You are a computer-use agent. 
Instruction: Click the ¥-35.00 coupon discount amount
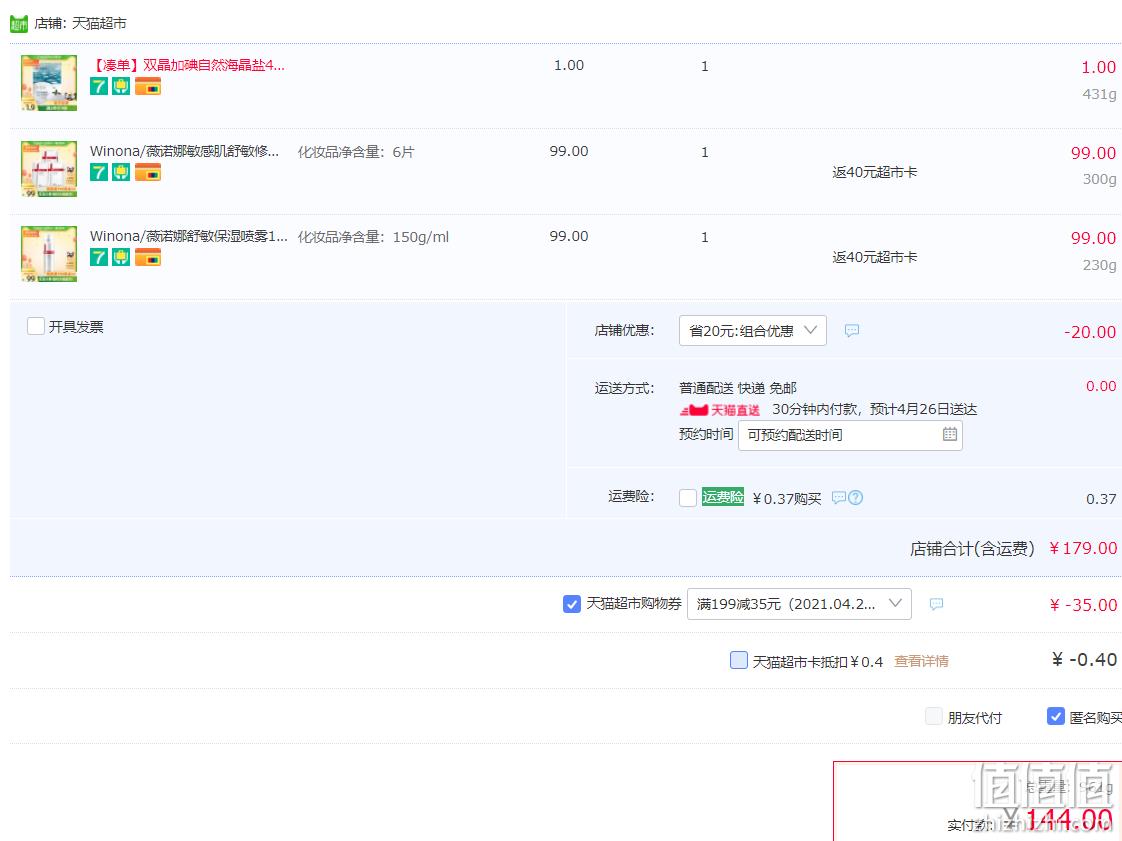(x=1083, y=605)
